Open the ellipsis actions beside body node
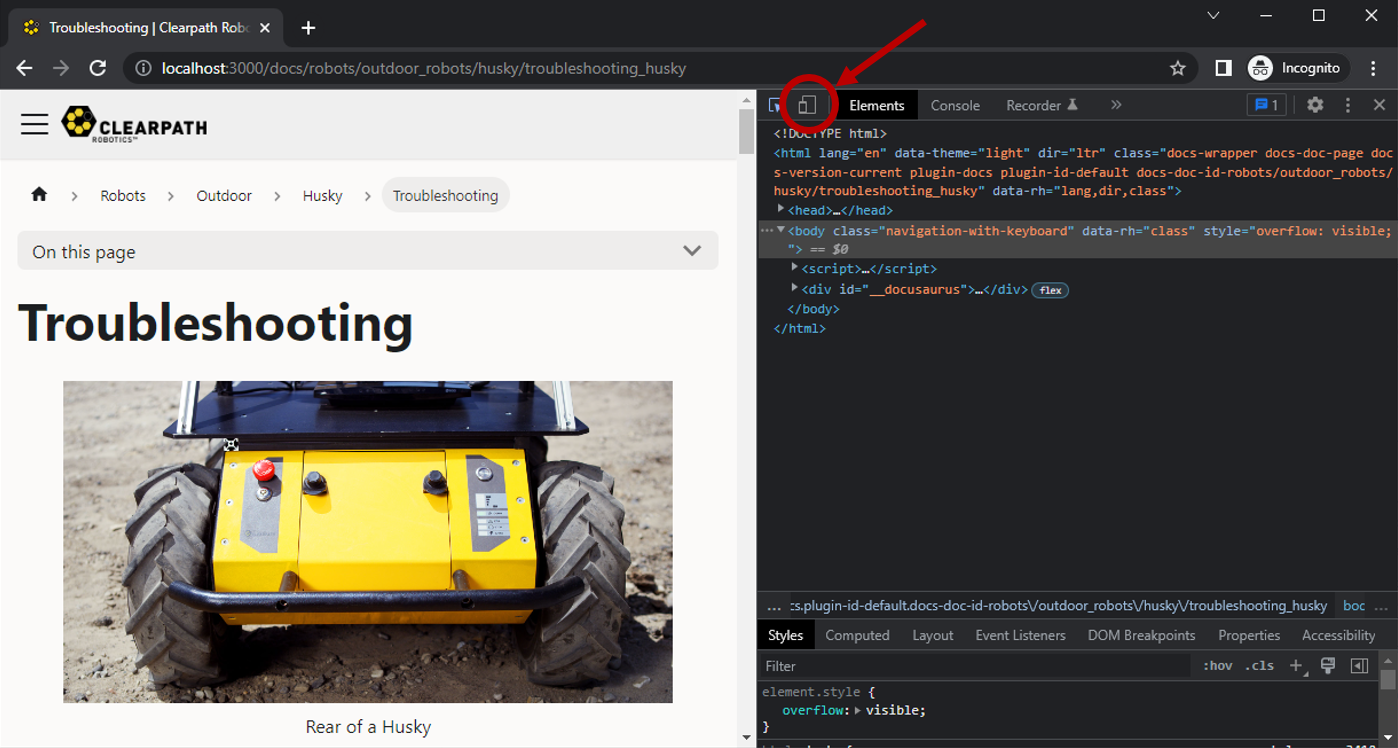 click(766, 231)
